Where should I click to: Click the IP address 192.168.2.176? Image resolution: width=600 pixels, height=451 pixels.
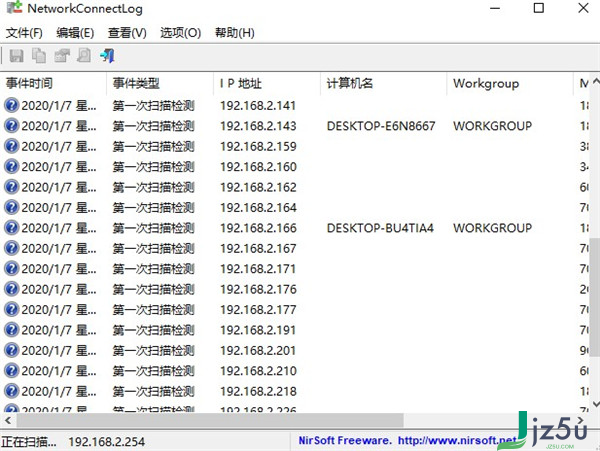point(258,289)
